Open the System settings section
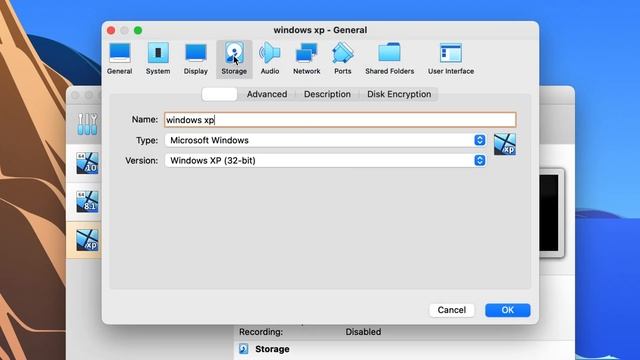640x360 pixels. pos(158,59)
